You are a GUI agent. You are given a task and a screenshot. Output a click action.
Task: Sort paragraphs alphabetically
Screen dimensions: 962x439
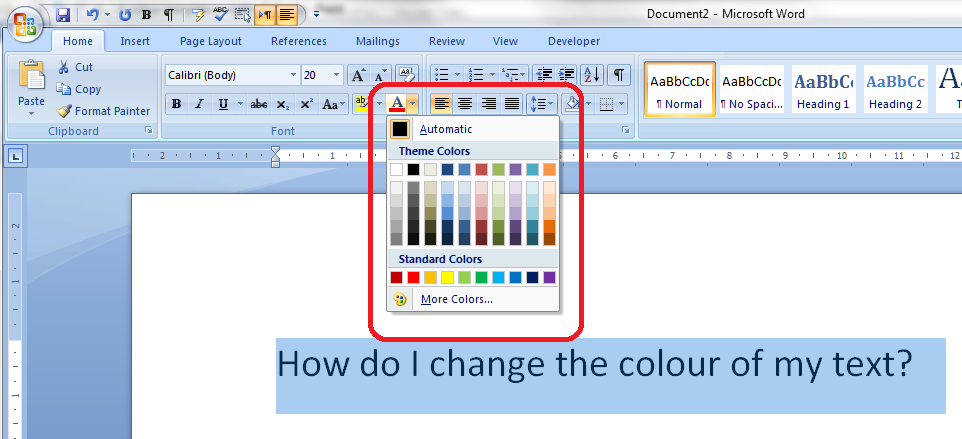592,74
